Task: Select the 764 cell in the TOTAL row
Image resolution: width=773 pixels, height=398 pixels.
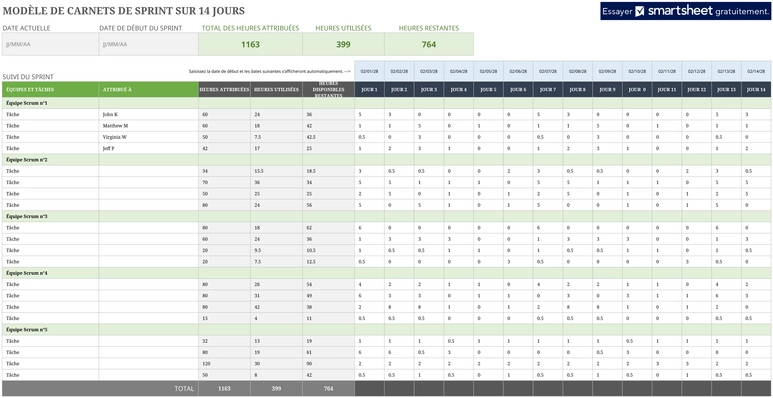Action: [x=328, y=389]
